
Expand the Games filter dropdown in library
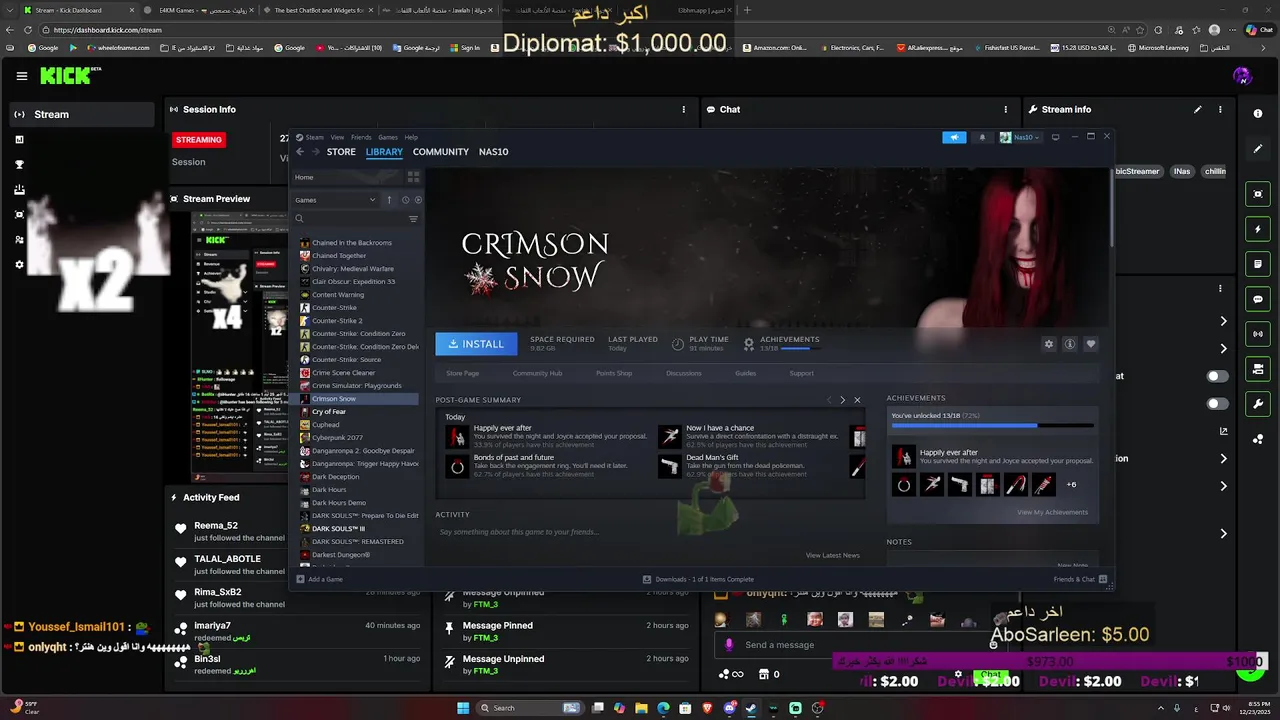click(336, 200)
